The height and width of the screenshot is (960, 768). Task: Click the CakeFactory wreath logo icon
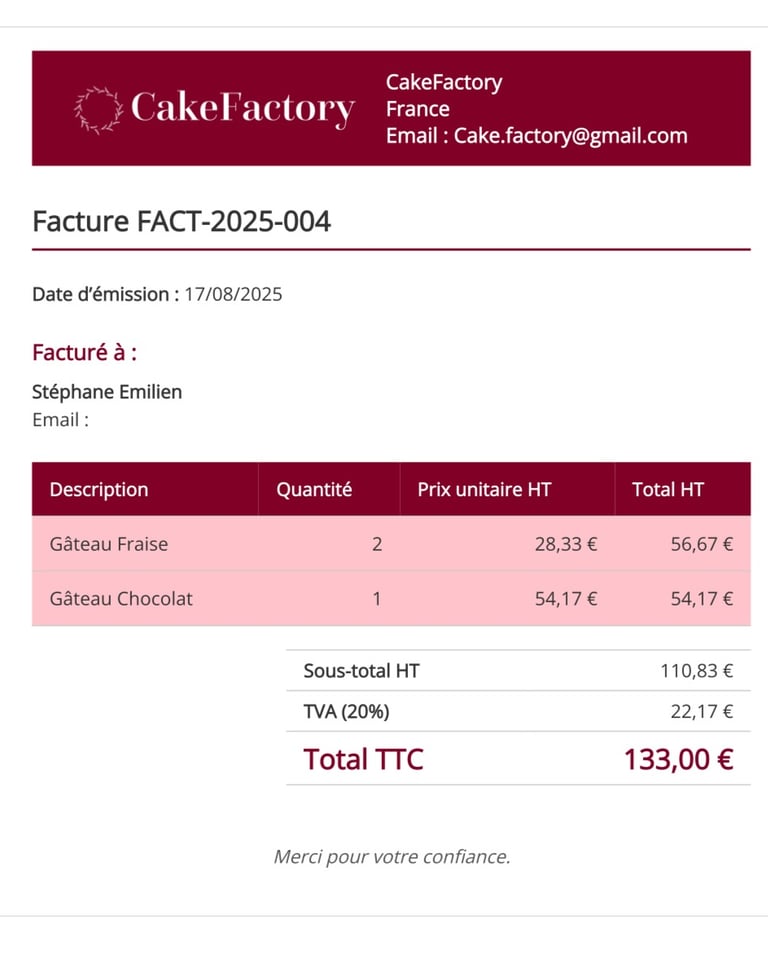pyautogui.click(x=98, y=110)
